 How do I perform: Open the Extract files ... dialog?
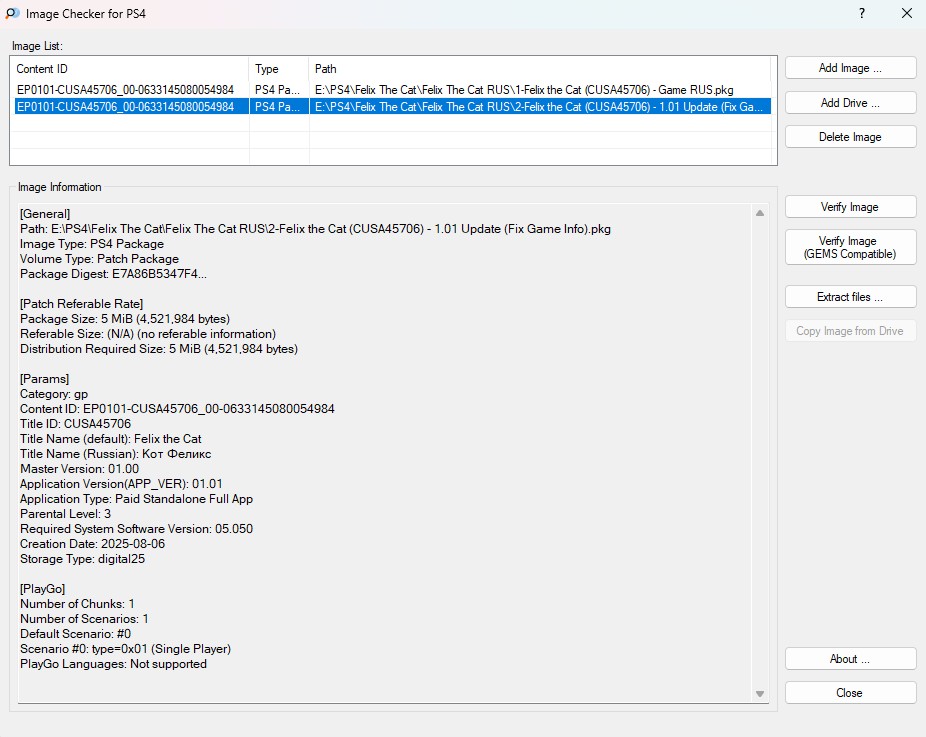coord(850,297)
